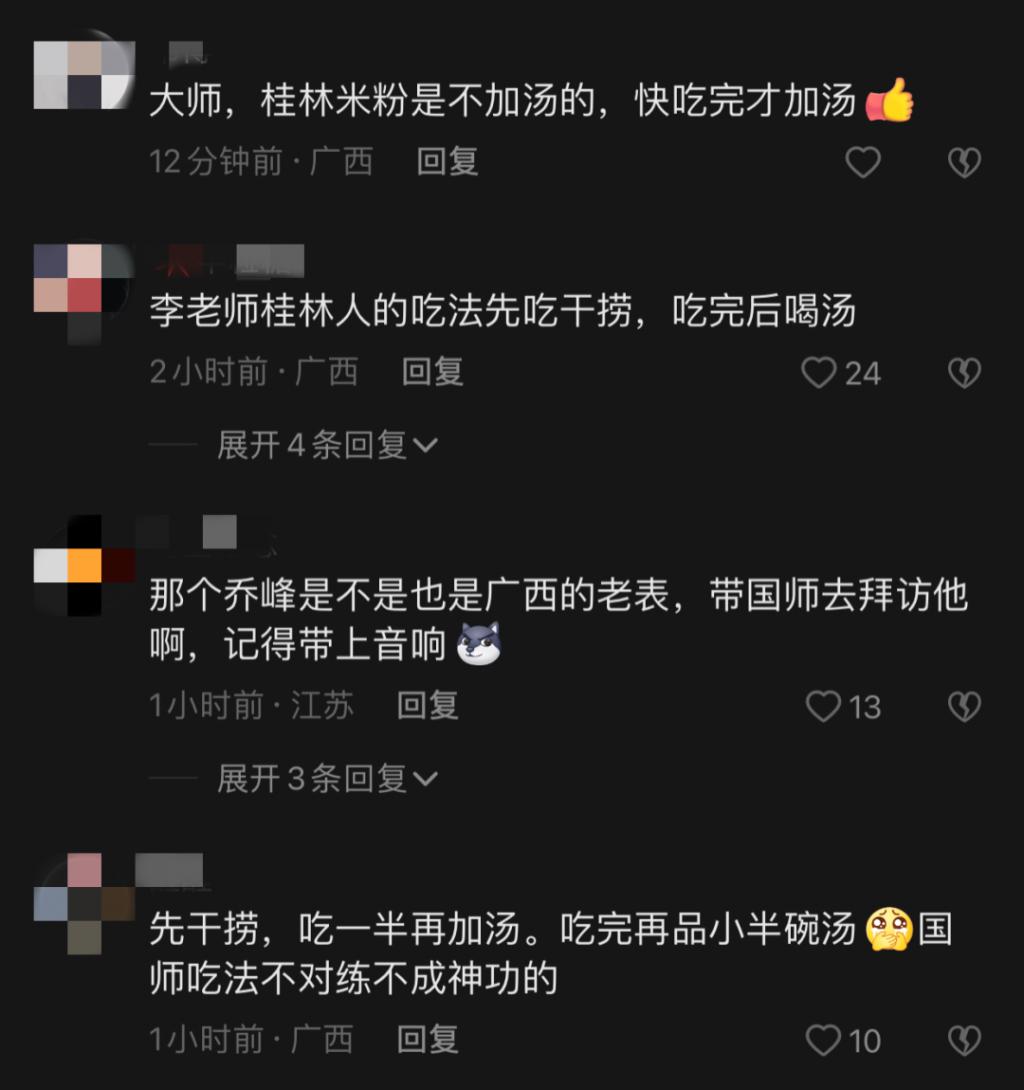This screenshot has height=1090, width=1024.
Task: Click chevron next to 展开4条回复
Action: tap(425, 446)
